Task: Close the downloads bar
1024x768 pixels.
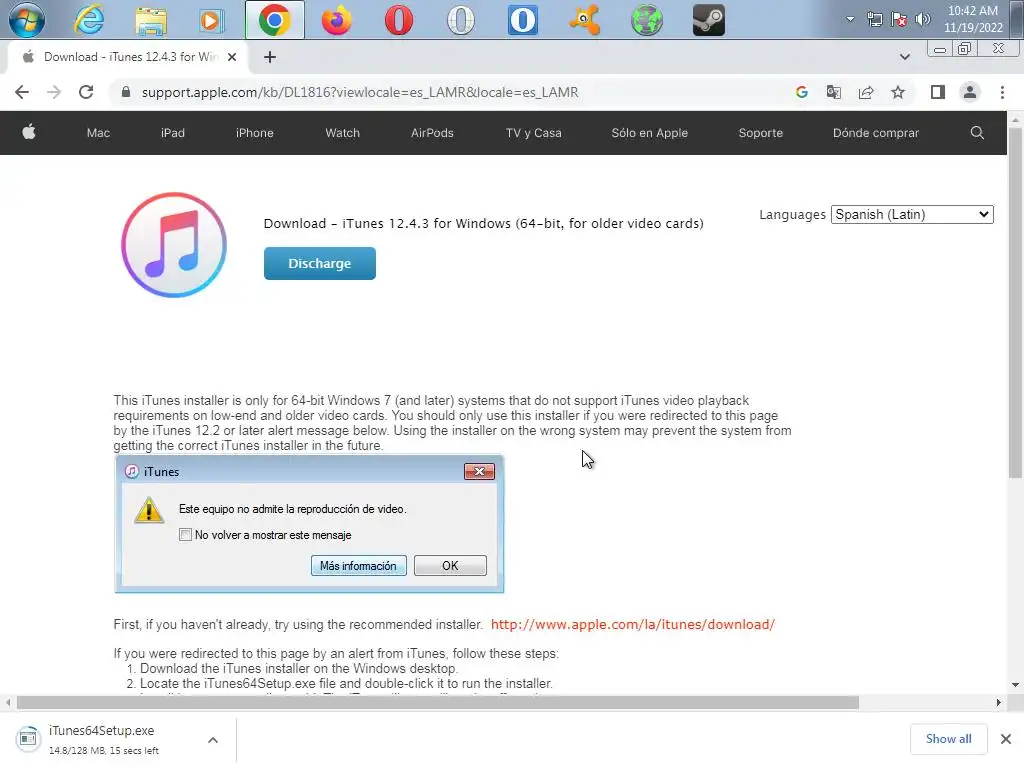Action: tap(1006, 739)
